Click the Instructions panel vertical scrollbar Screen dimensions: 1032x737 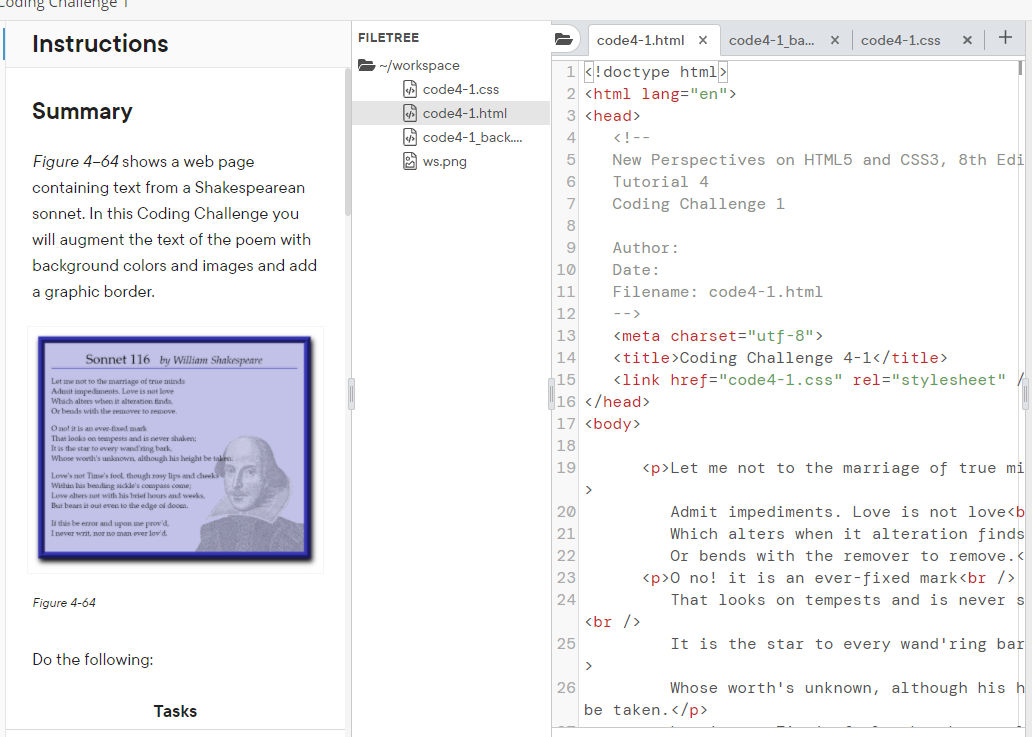click(x=348, y=141)
